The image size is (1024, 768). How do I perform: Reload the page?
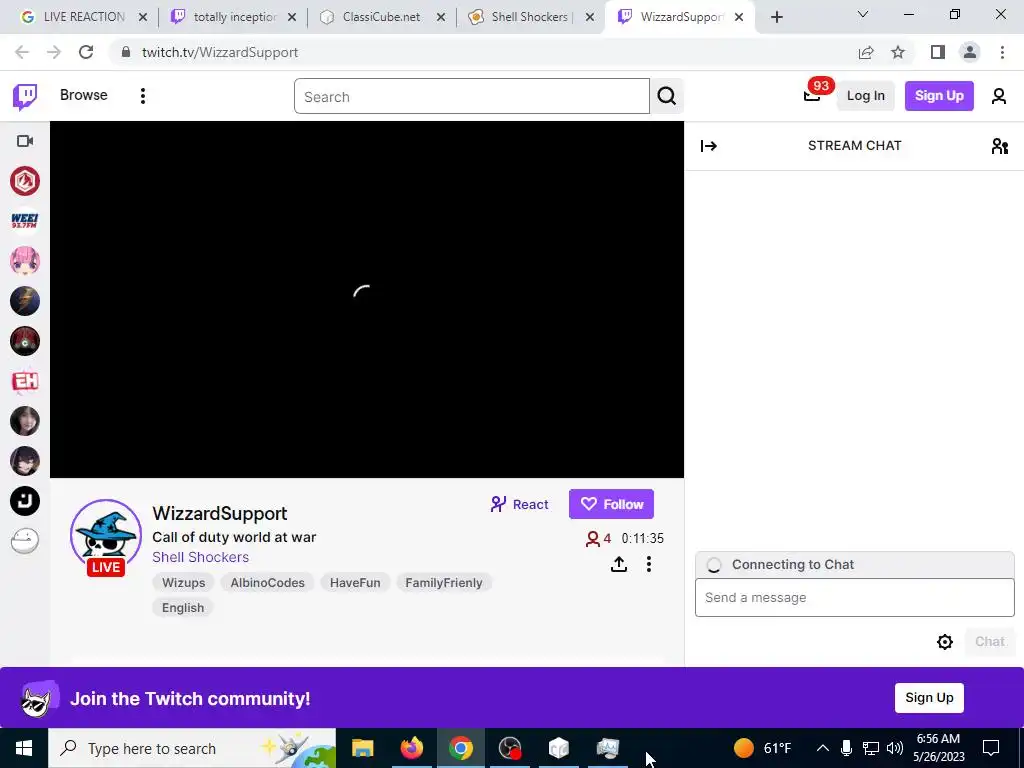tap(86, 52)
